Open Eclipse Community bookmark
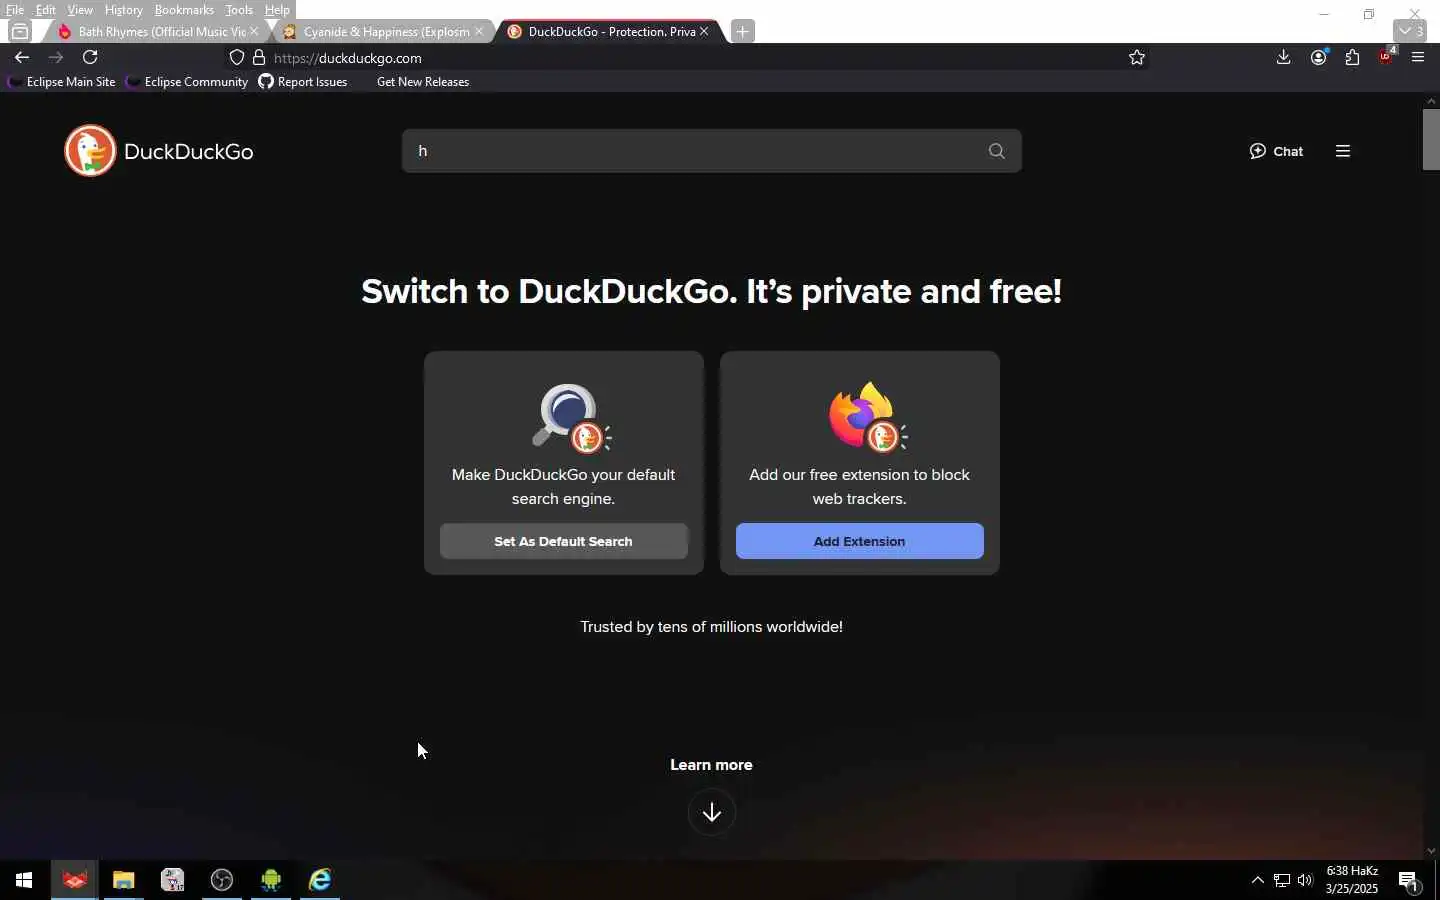The image size is (1440, 900). (x=187, y=82)
